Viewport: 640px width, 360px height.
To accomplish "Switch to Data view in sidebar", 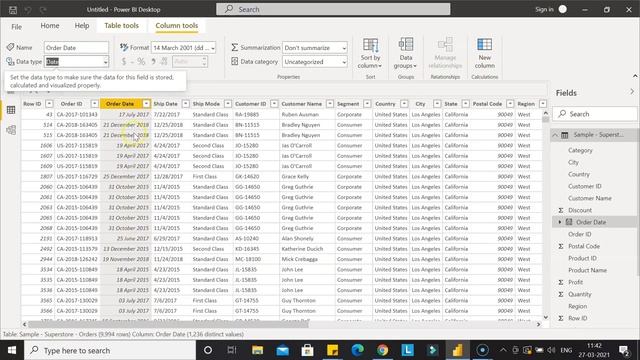I will tap(11, 110).
